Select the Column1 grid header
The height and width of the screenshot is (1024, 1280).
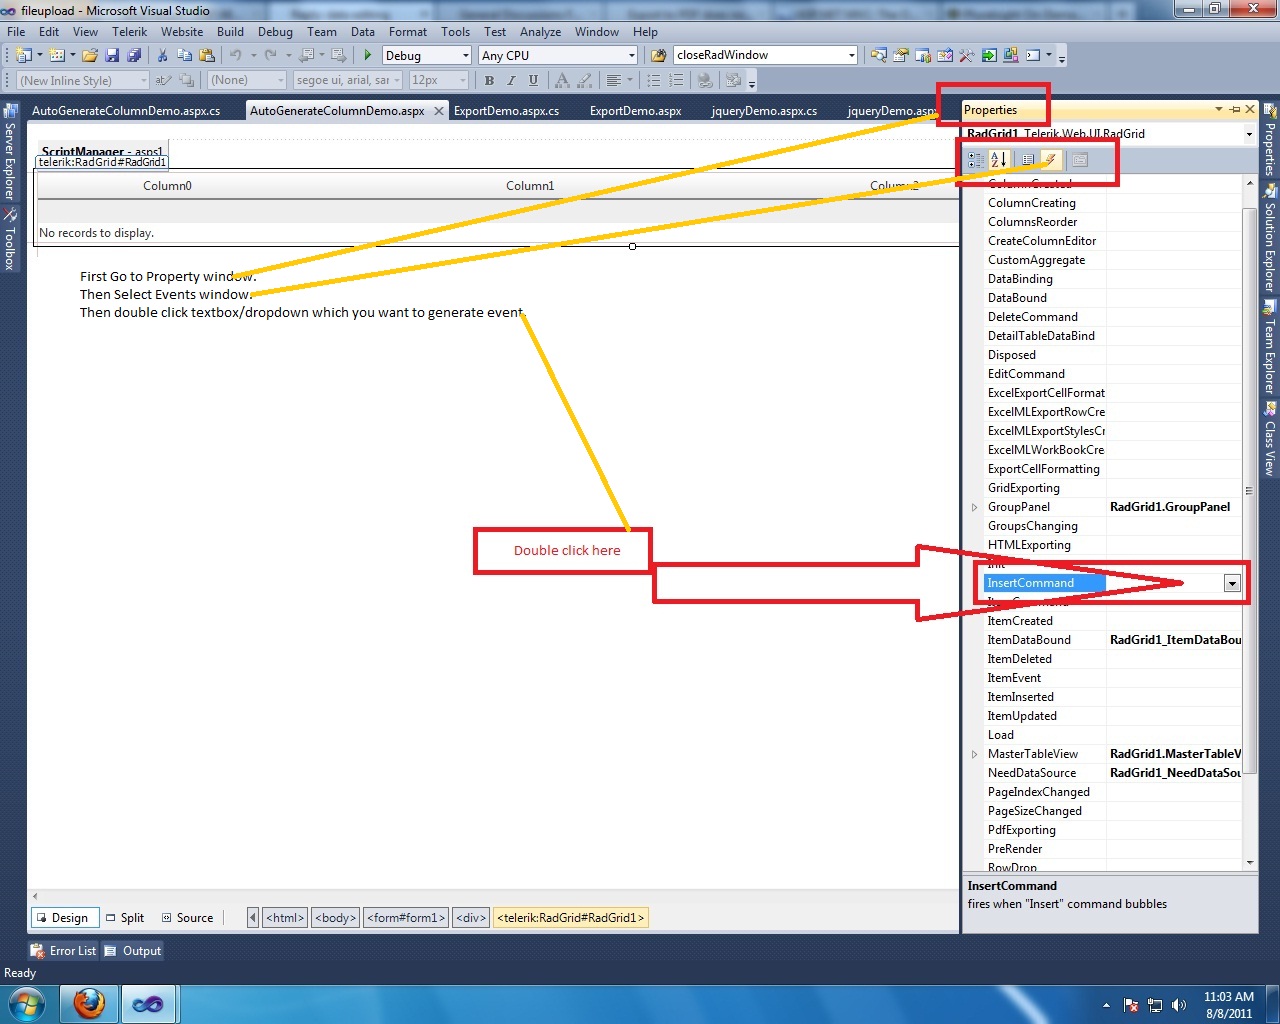[530, 186]
